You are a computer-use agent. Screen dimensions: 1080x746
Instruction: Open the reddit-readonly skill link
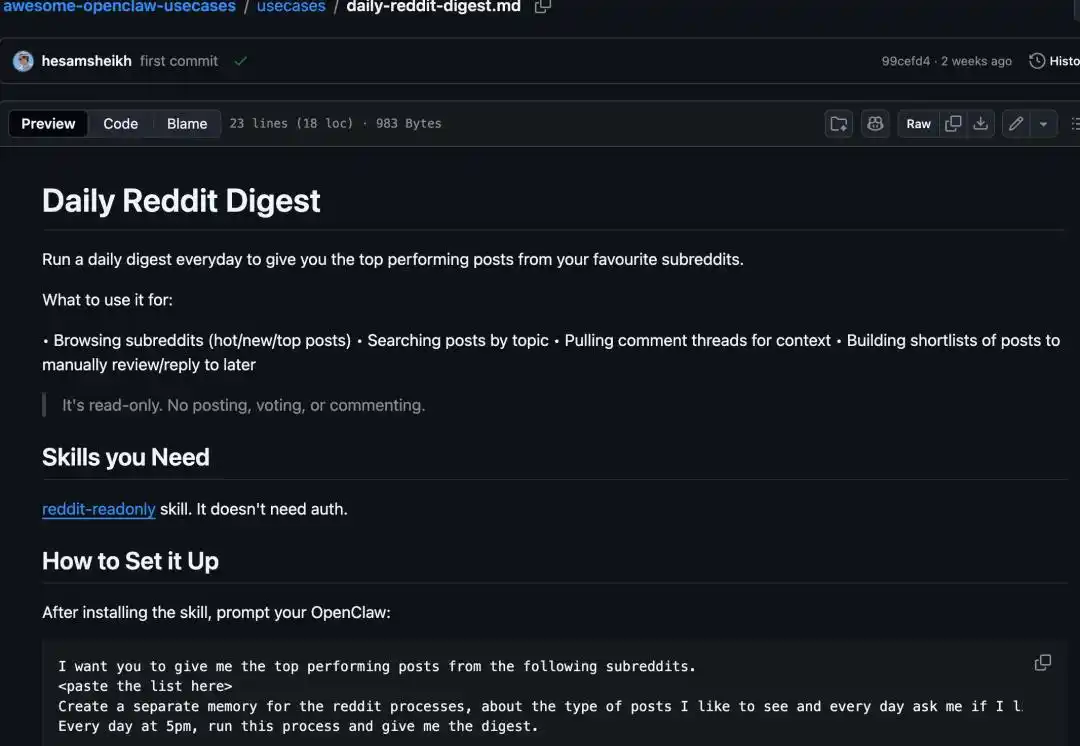(98, 509)
